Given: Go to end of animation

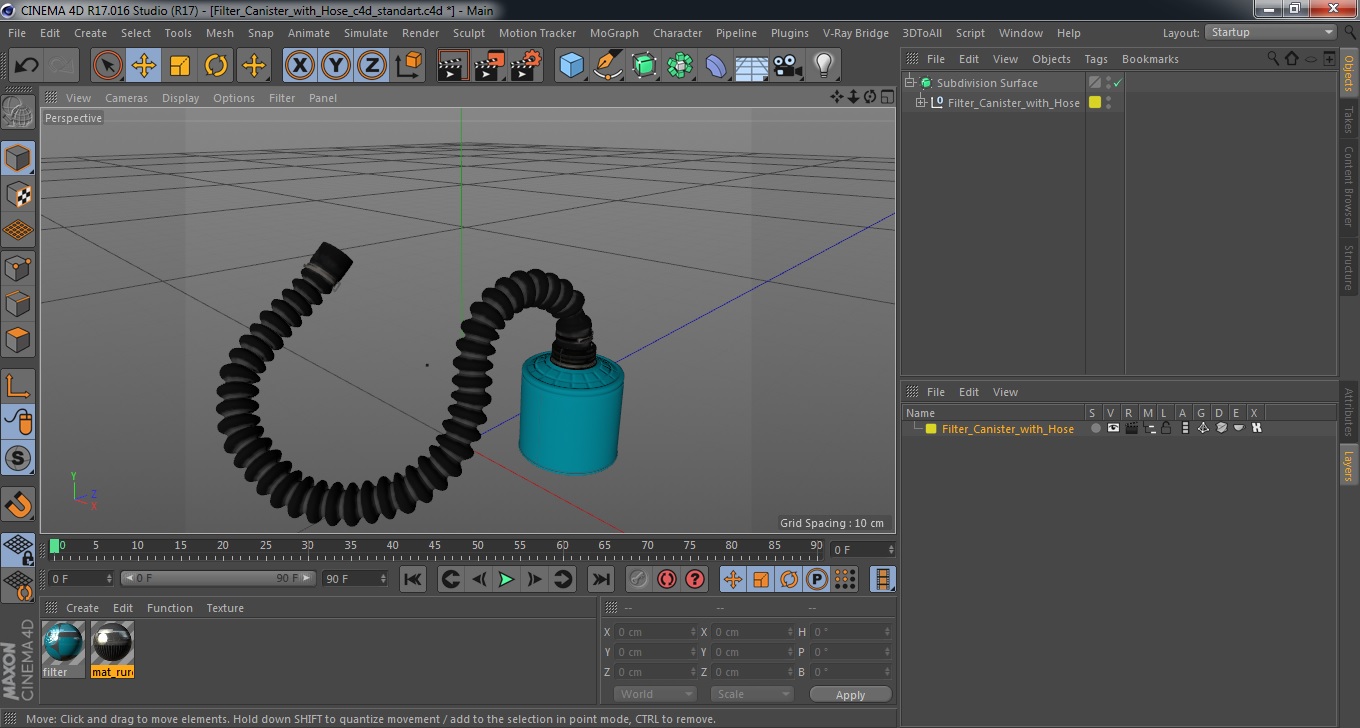Looking at the screenshot, I should point(600,579).
